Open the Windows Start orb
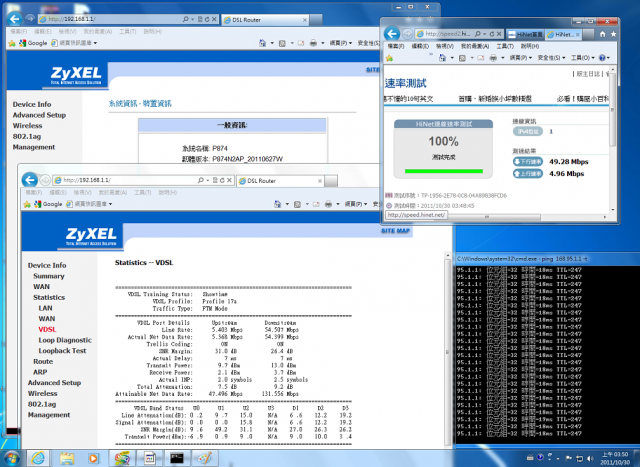The image size is (640, 467). tap(12, 458)
